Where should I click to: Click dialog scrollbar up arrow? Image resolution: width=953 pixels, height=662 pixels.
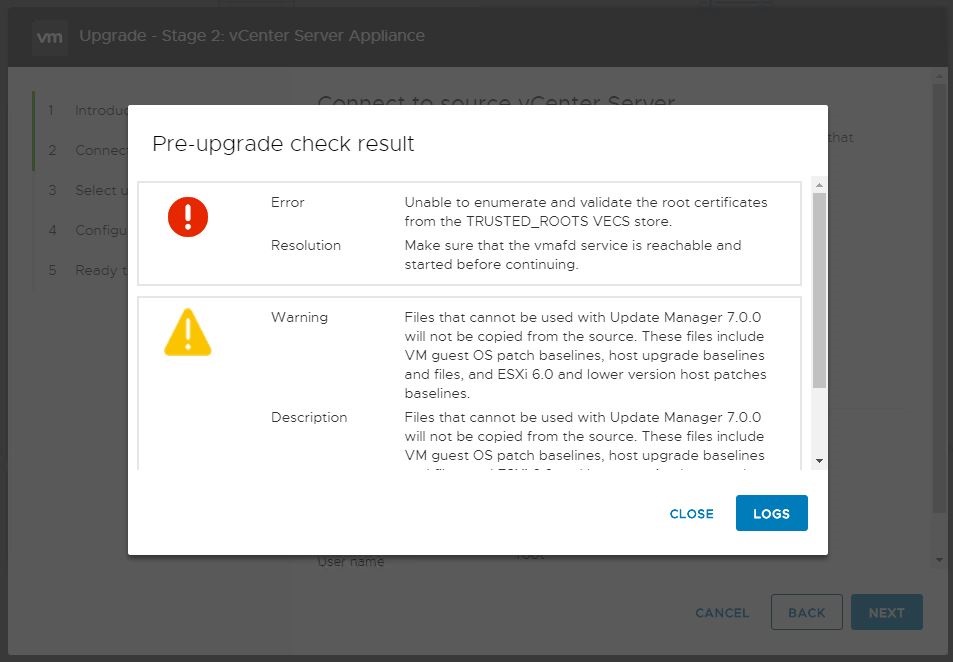point(819,185)
